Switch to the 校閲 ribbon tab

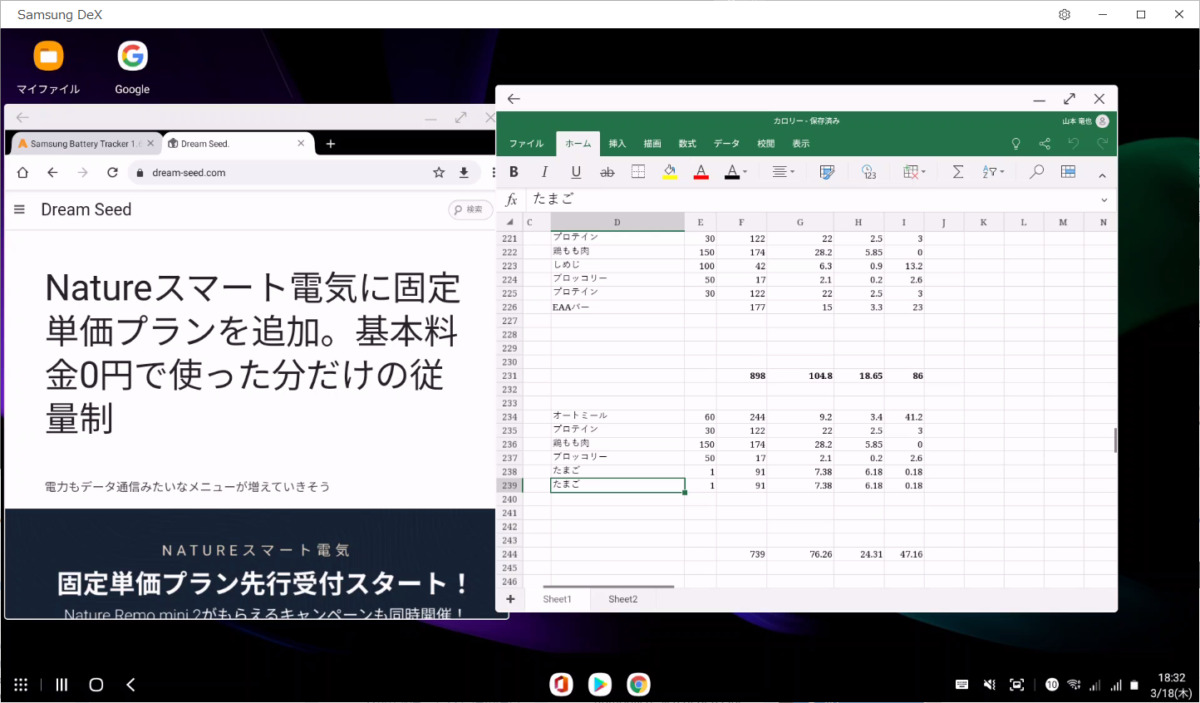pyautogui.click(x=766, y=144)
